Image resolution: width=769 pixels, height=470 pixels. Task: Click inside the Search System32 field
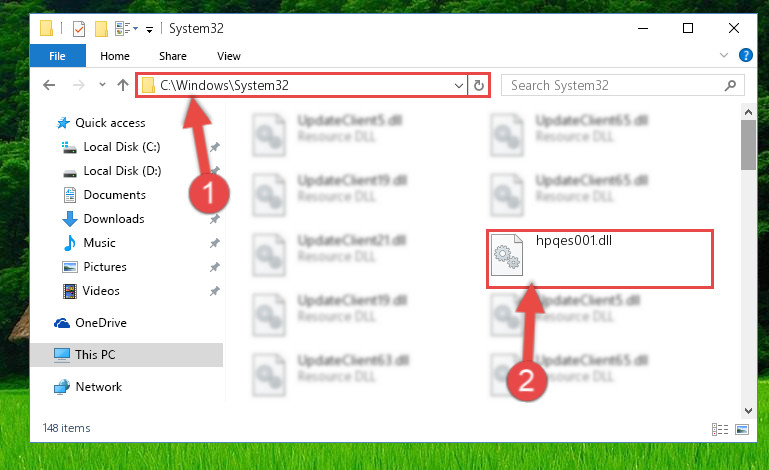[613, 85]
